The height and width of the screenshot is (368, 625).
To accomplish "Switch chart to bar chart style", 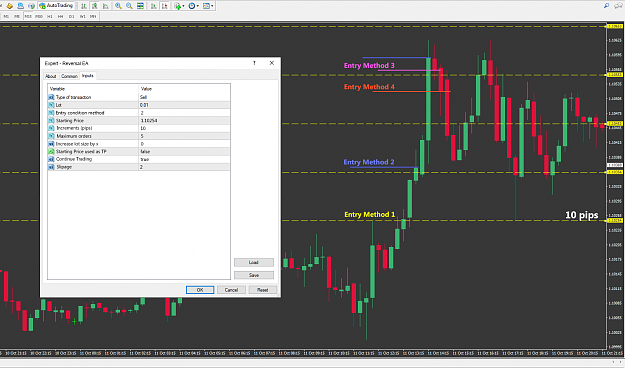I will (84, 6).
